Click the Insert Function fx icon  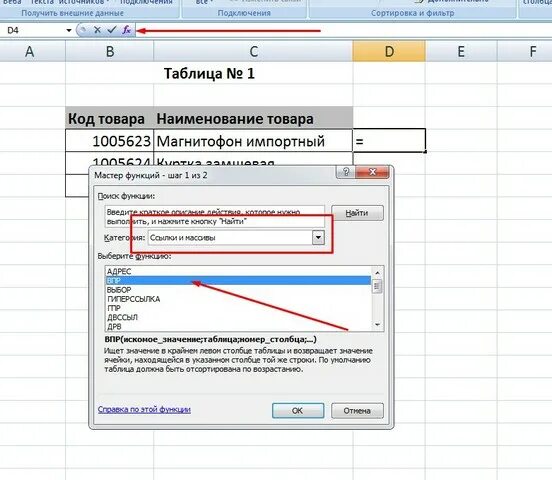[126, 30]
